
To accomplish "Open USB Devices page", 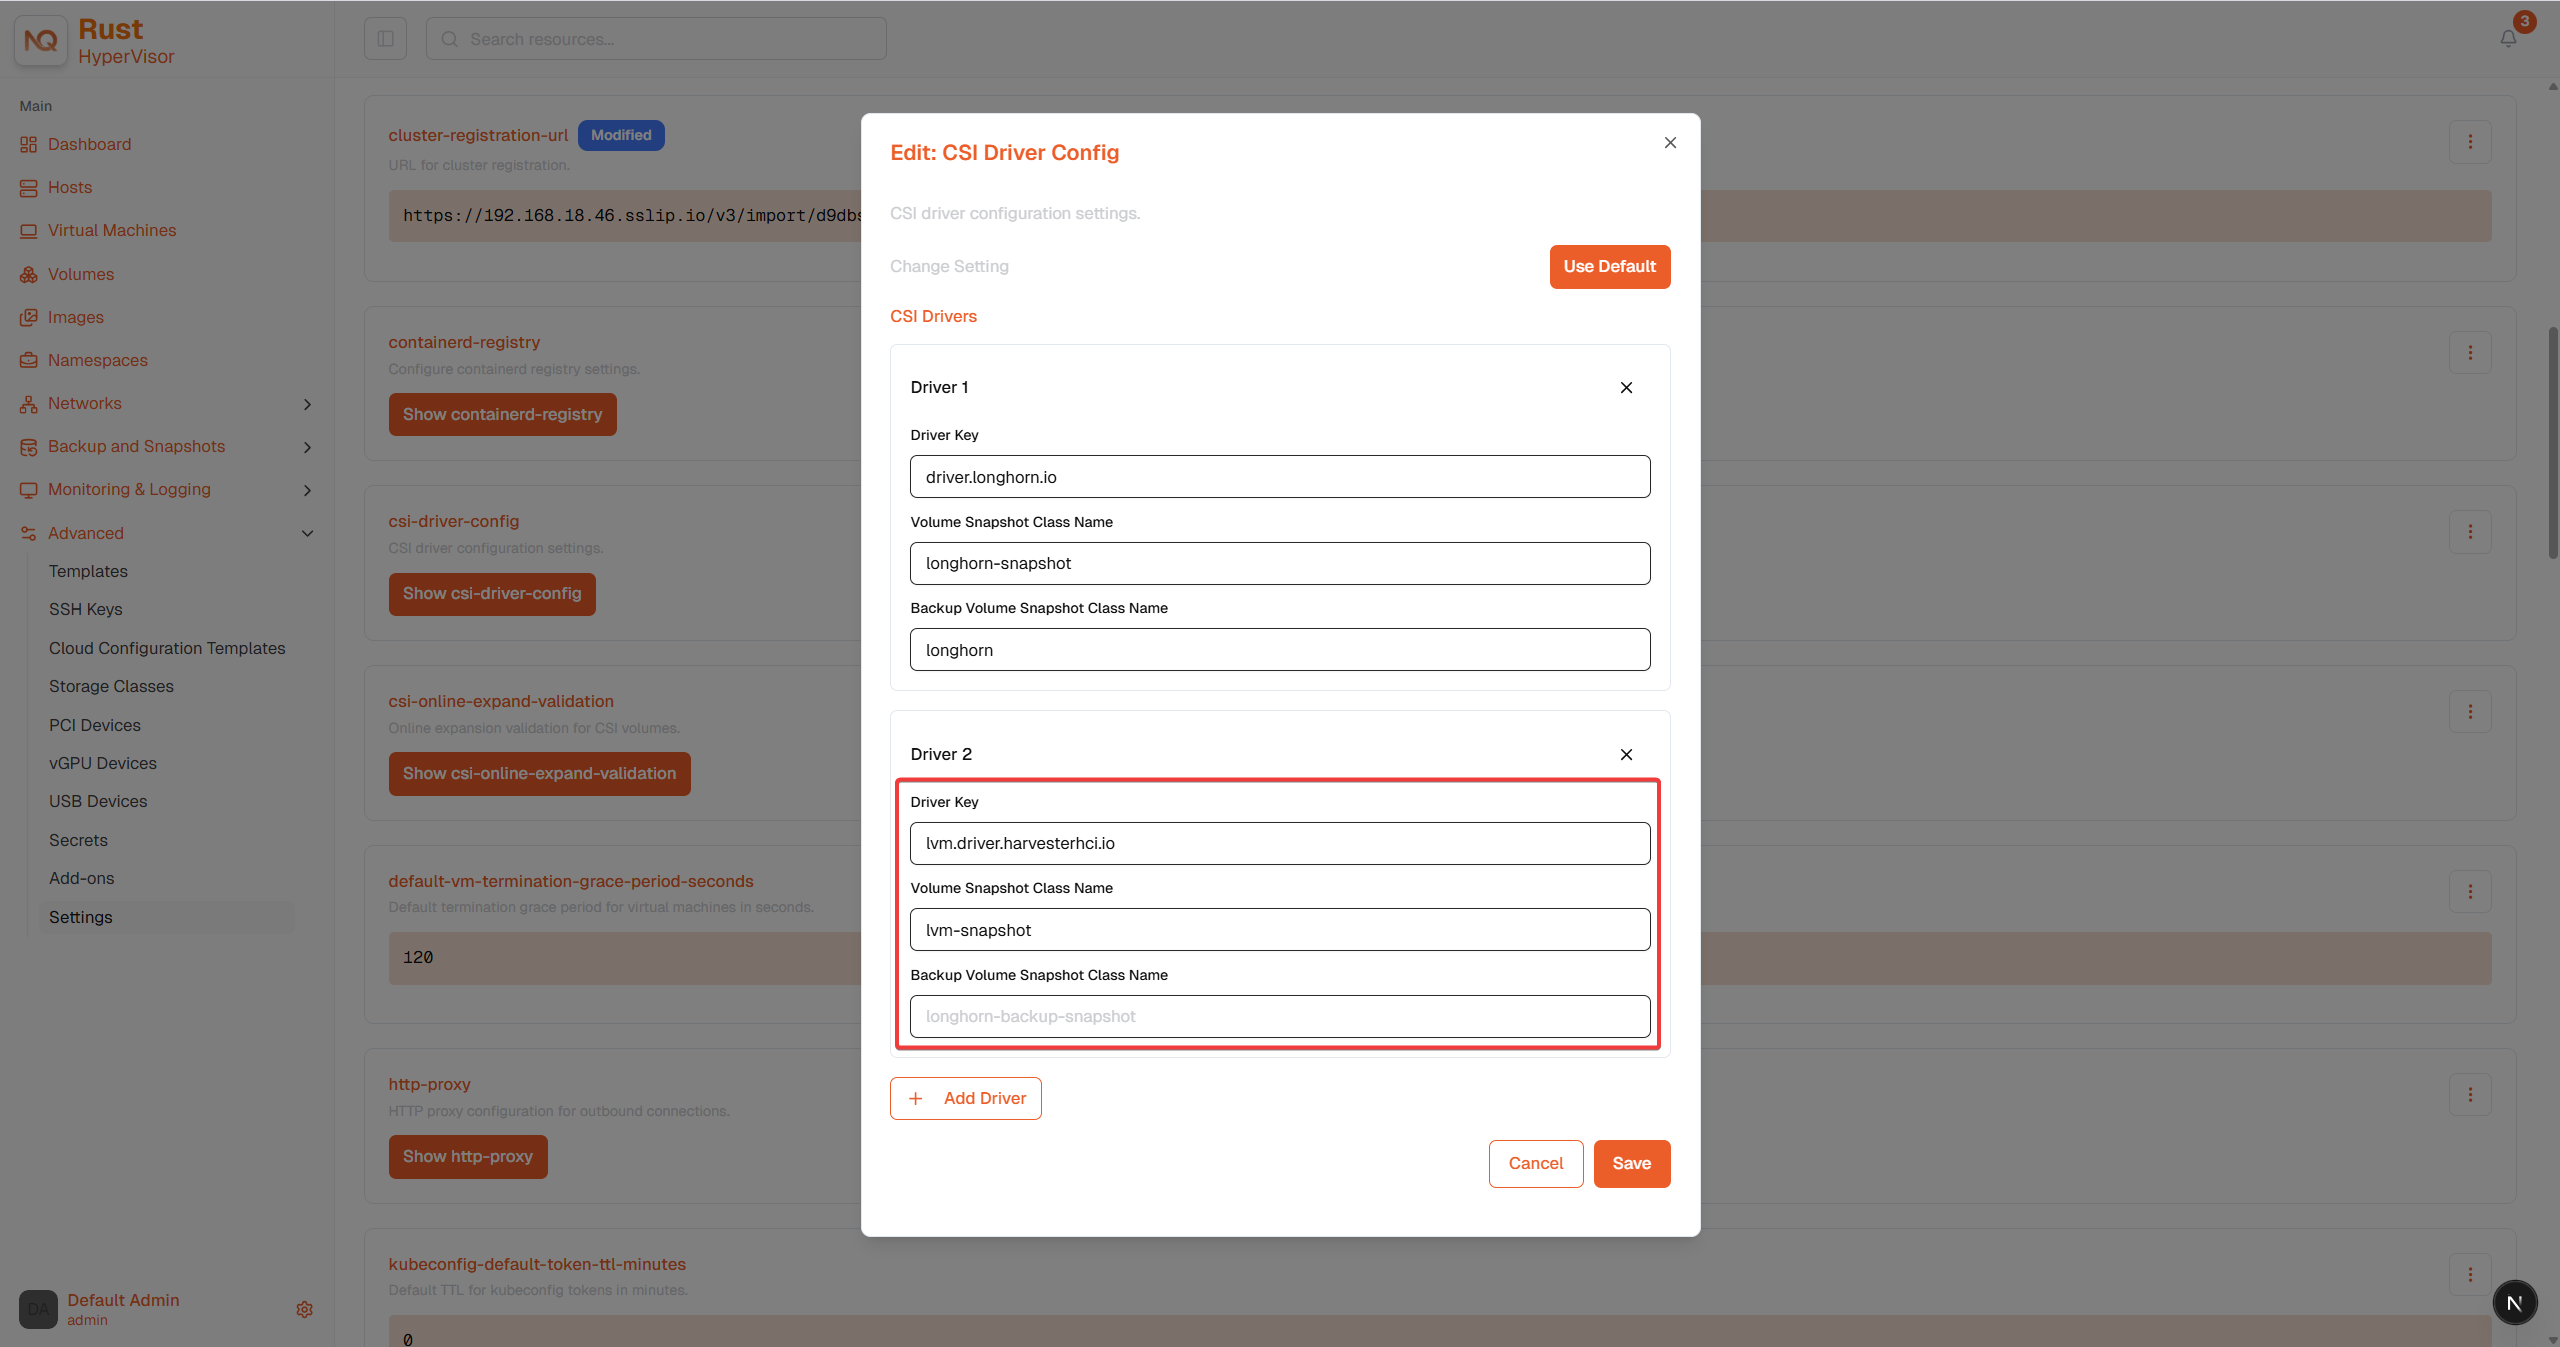I will click(x=98, y=801).
